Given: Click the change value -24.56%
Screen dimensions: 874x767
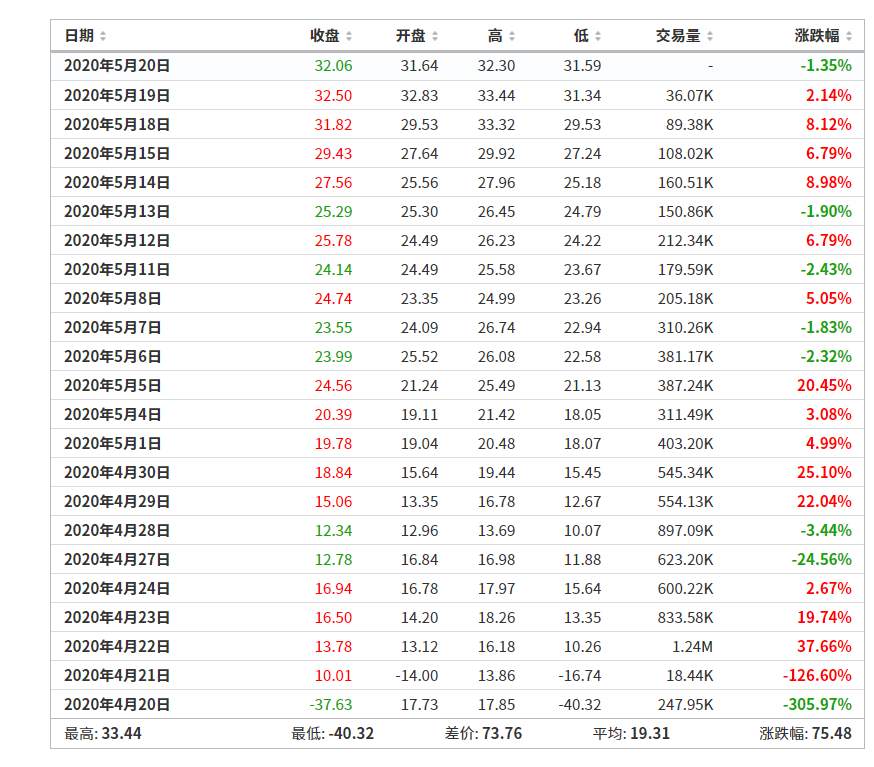Looking at the screenshot, I should tap(822, 559).
